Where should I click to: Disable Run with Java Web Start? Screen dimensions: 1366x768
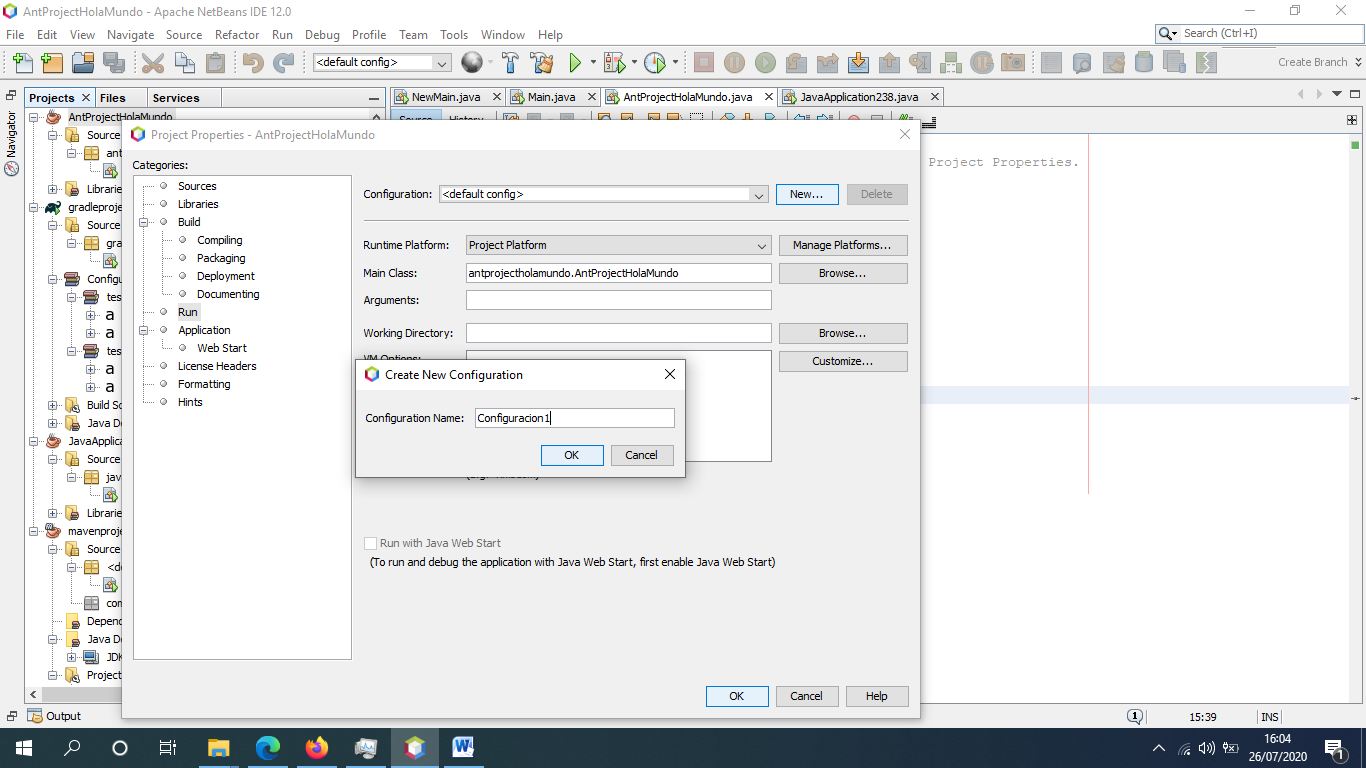pos(370,543)
